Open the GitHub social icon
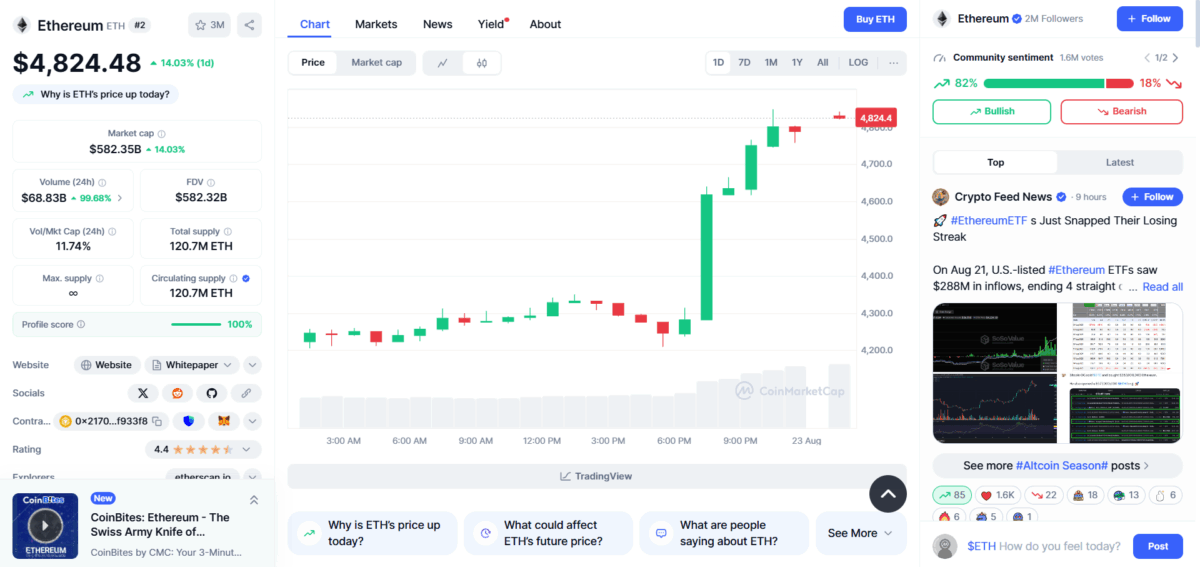This screenshot has height=567, width=1200. pyautogui.click(x=211, y=393)
